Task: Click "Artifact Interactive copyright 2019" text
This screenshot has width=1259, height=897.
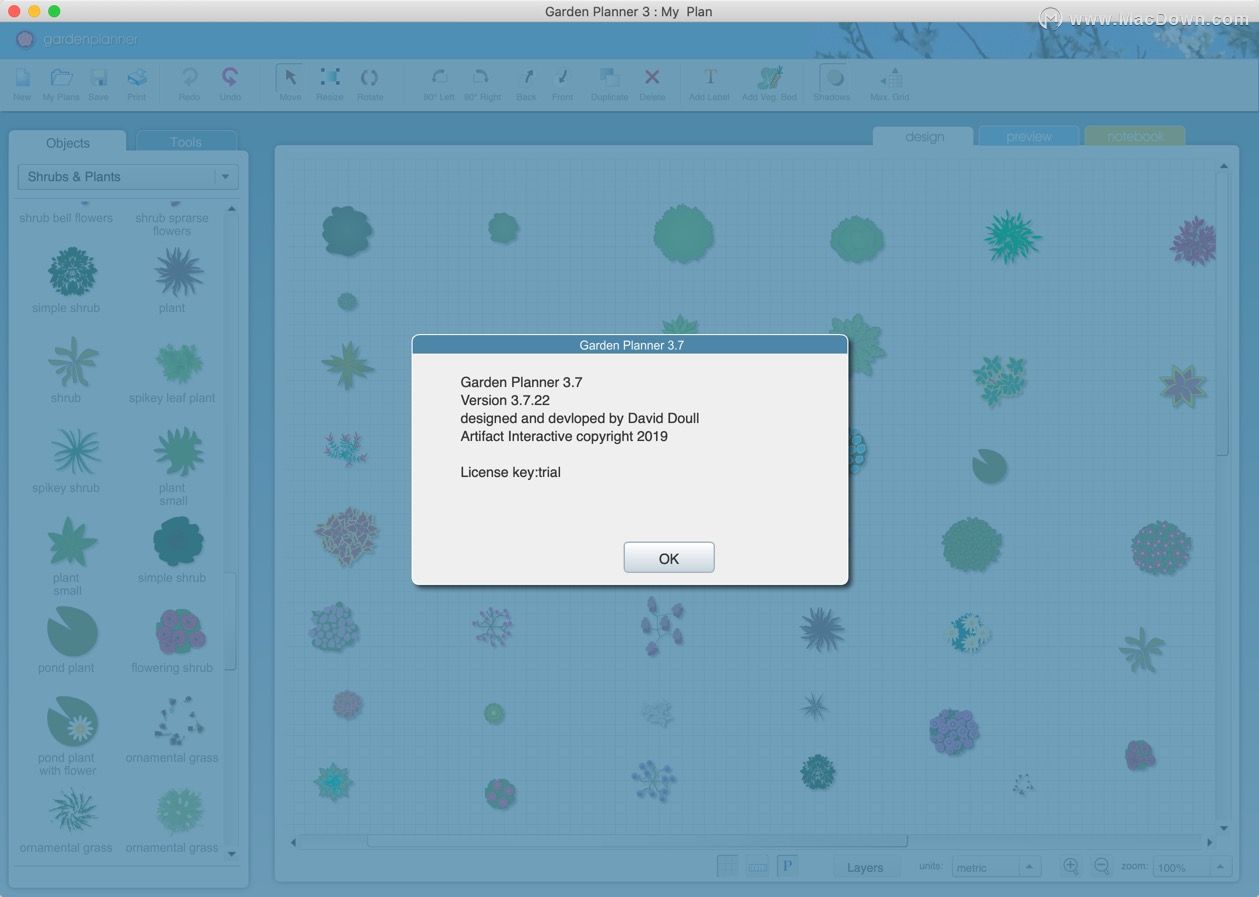Action: tap(564, 436)
